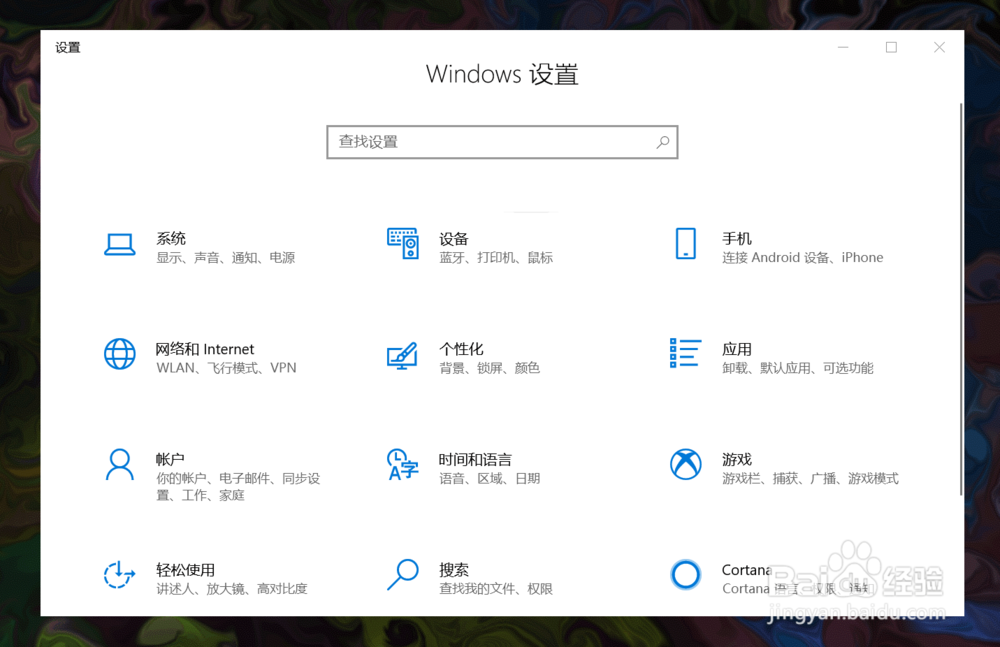Open the 手机 phone icon
This screenshot has width=1000, height=647.
(686, 244)
